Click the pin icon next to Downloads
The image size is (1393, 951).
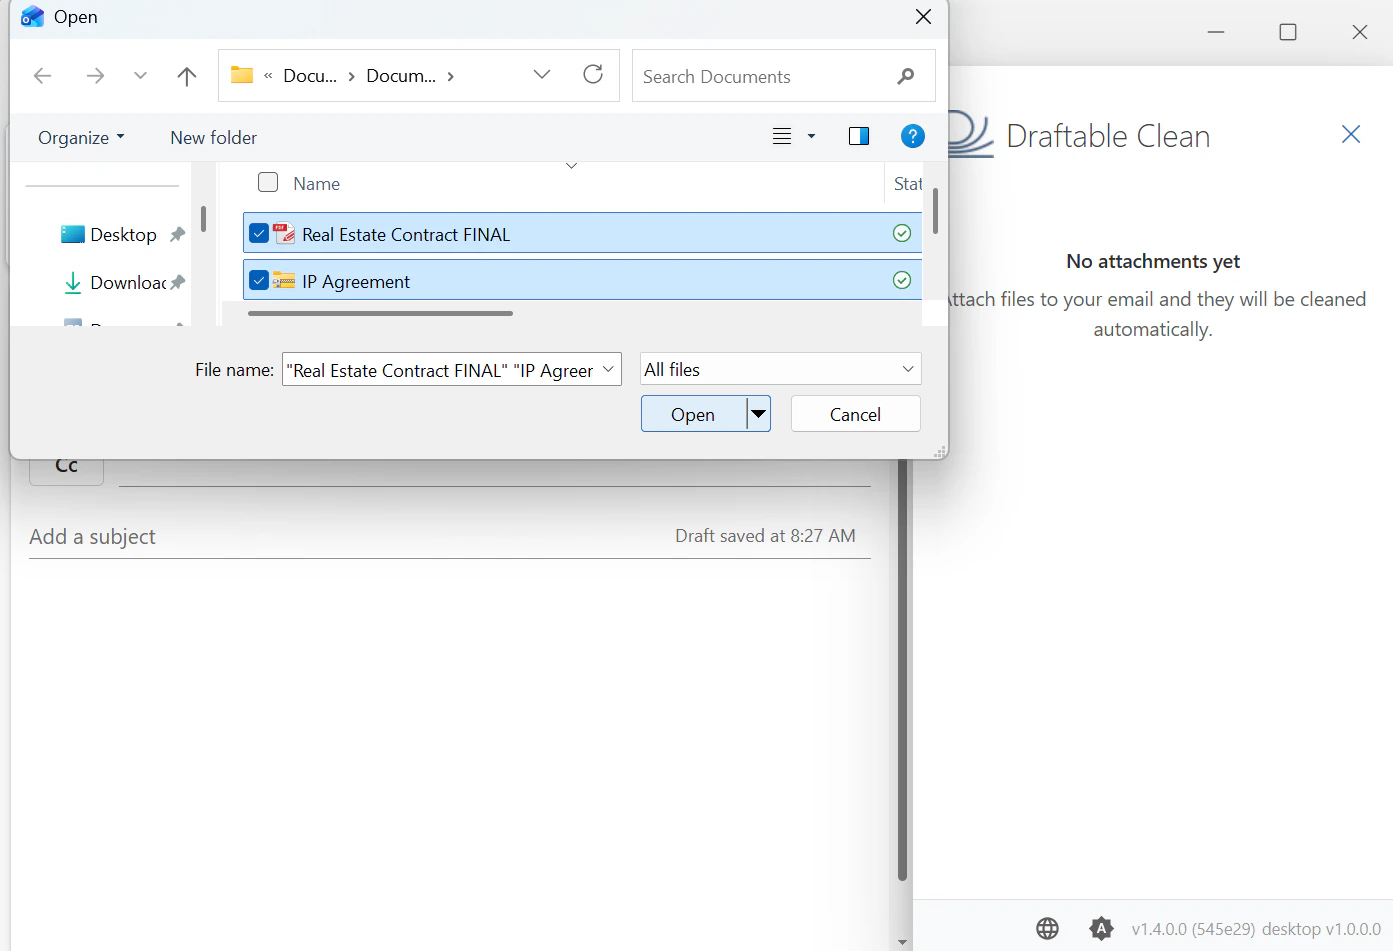pos(178,283)
